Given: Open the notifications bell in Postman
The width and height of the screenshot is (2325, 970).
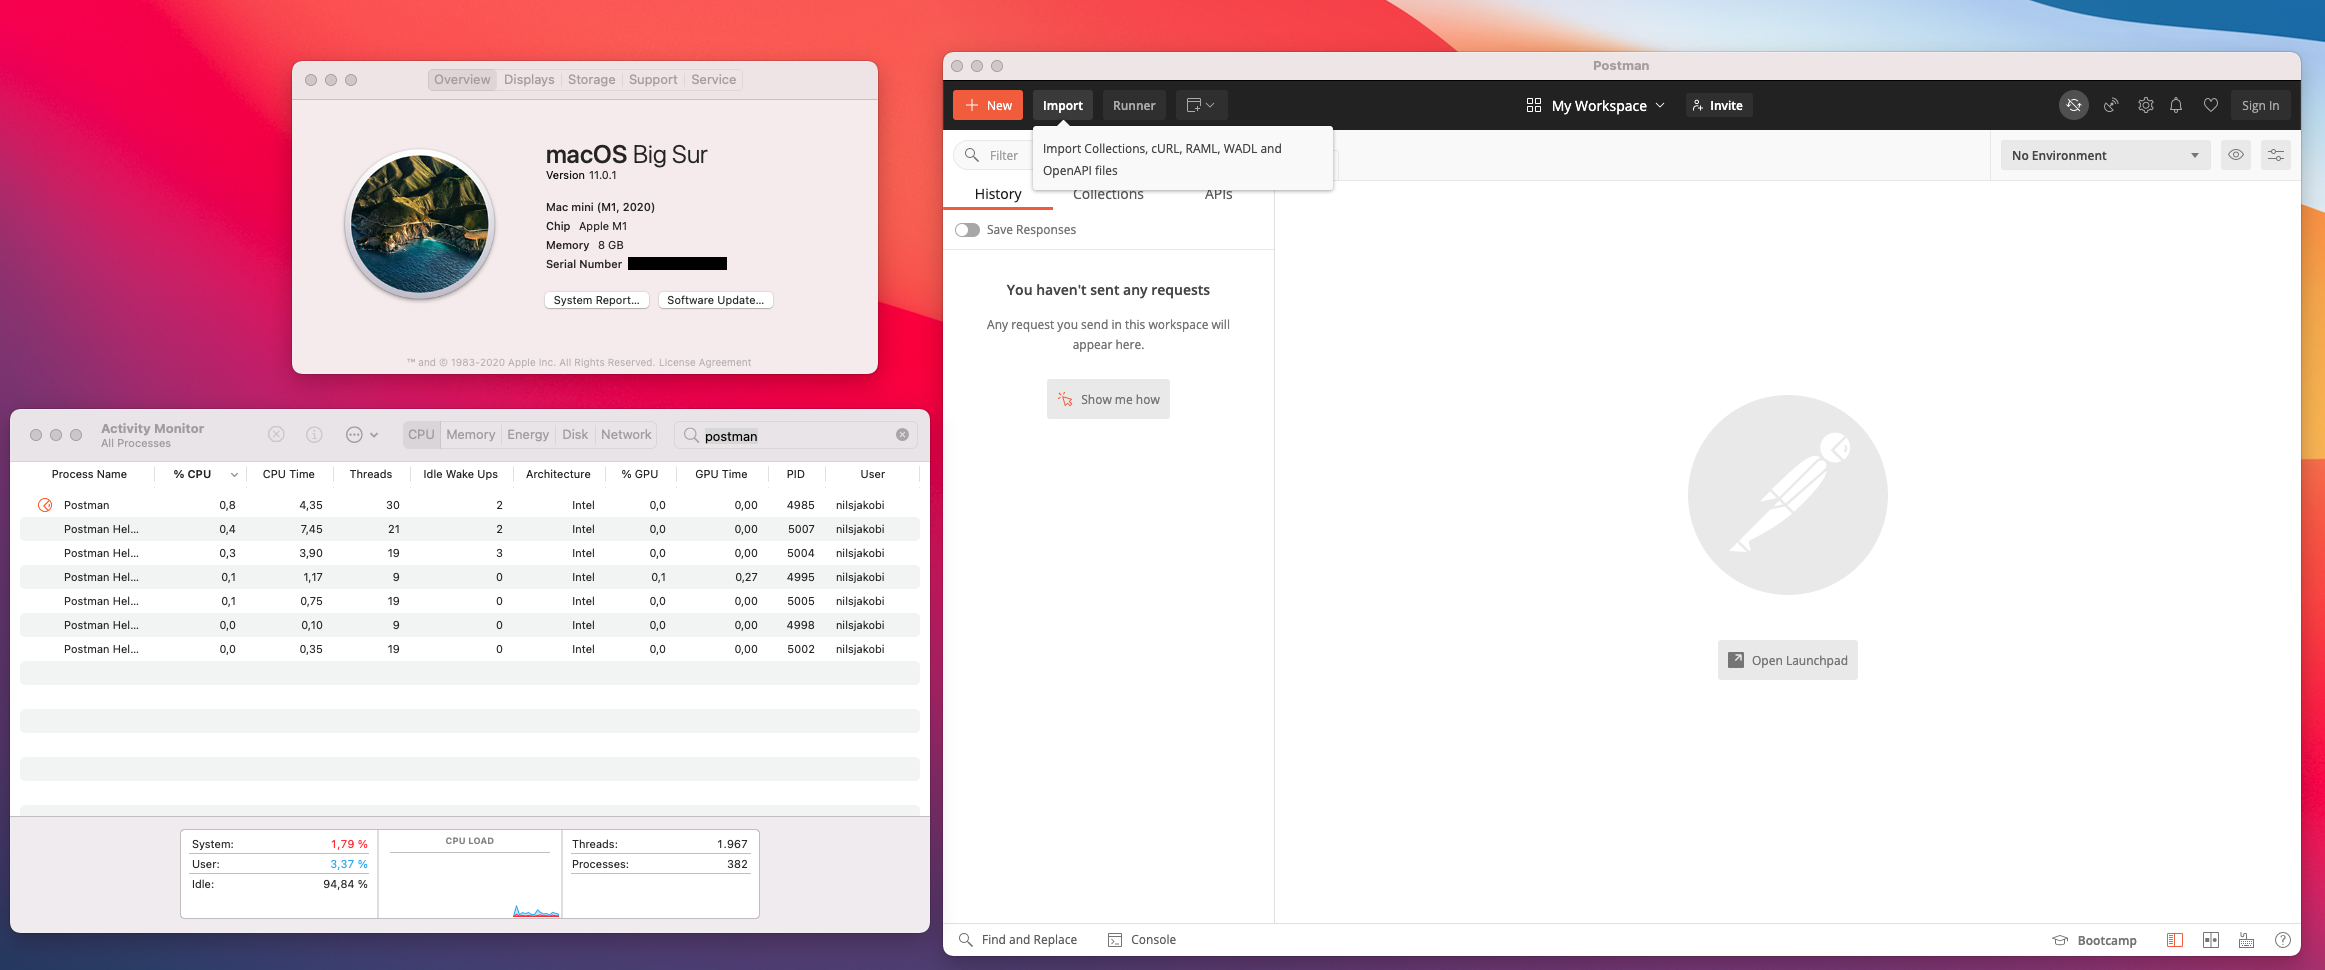Looking at the screenshot, I should click(x=2176, y=105).
